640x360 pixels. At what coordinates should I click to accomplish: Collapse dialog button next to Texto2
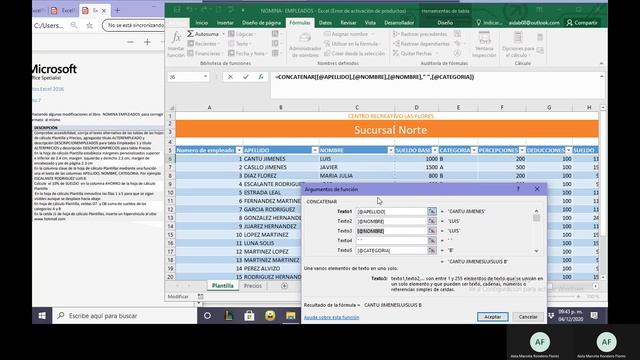pos(431,221)
